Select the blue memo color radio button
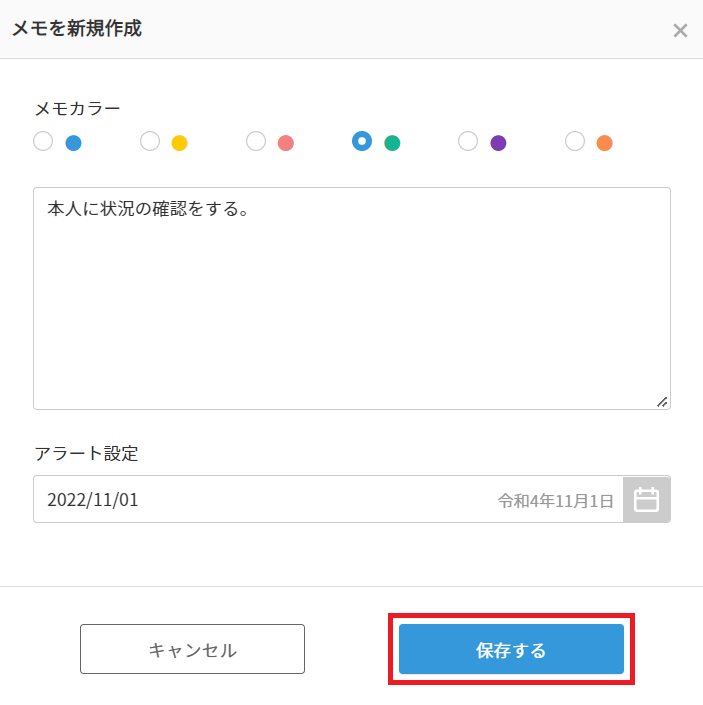The image size is (703, 705). [x=43, y=141]
